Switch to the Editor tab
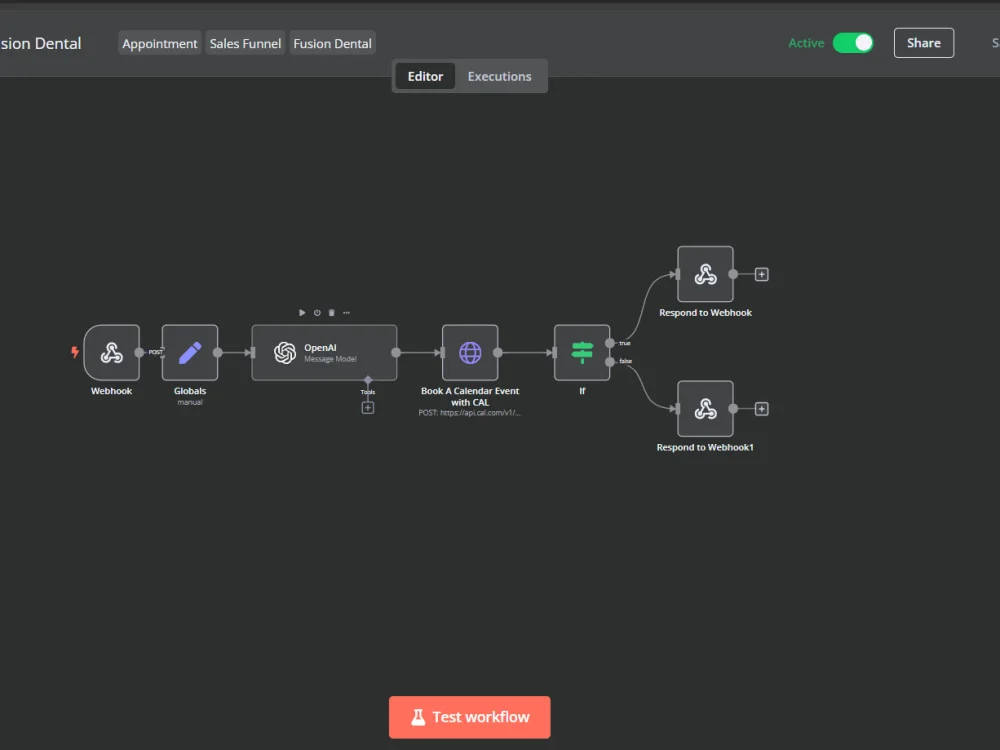The width and height of the screenshot is (1000, 750). (425, 77)
